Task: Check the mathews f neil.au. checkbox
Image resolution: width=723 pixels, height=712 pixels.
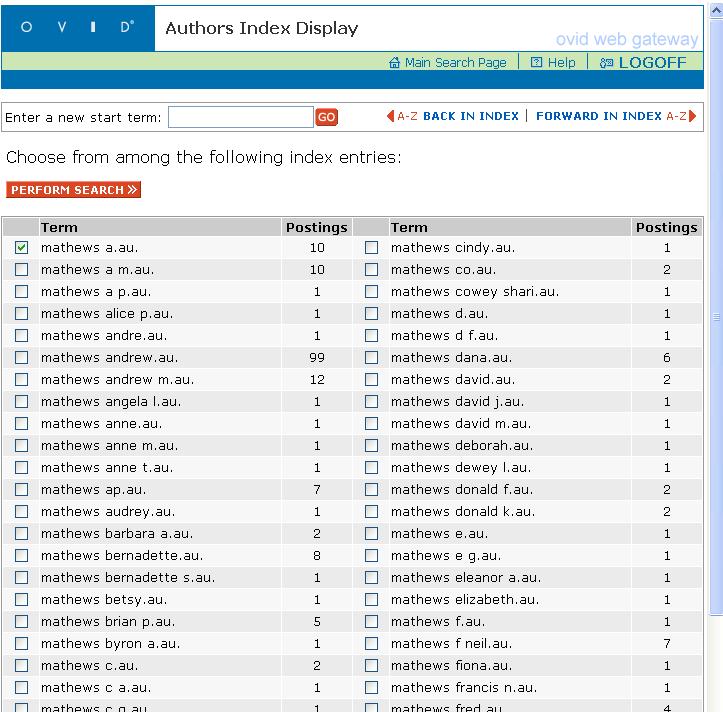Action: click(x=371, y=644)
